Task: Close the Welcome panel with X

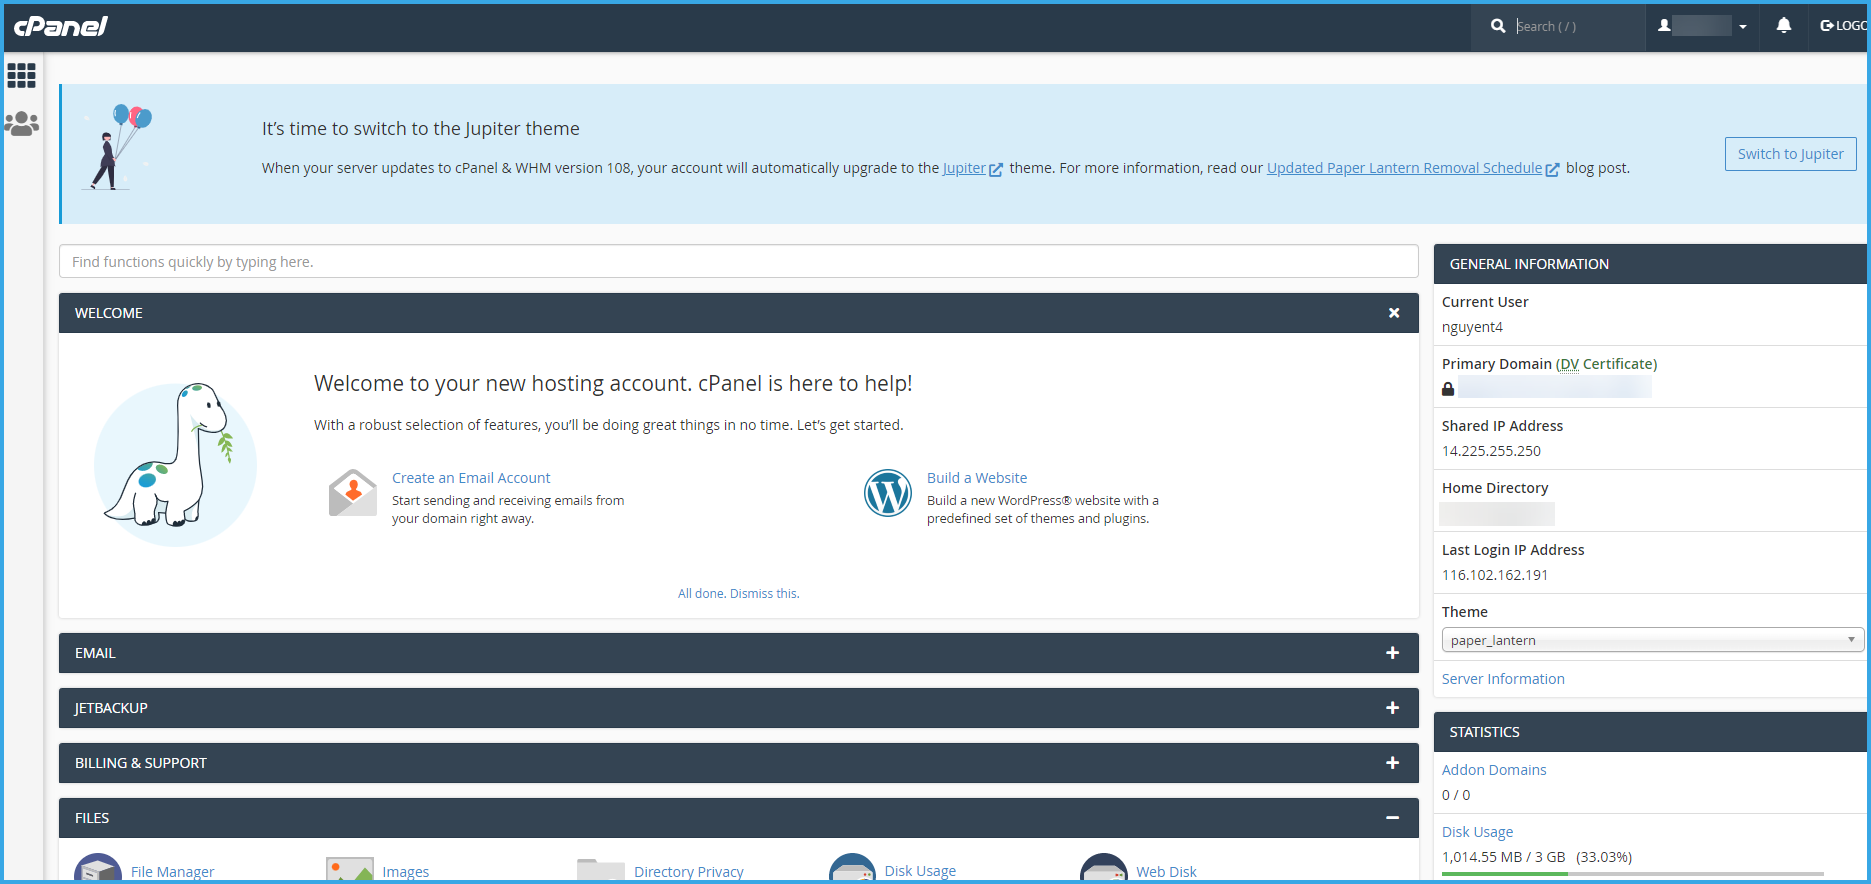Action: (x=1394, y=313)
